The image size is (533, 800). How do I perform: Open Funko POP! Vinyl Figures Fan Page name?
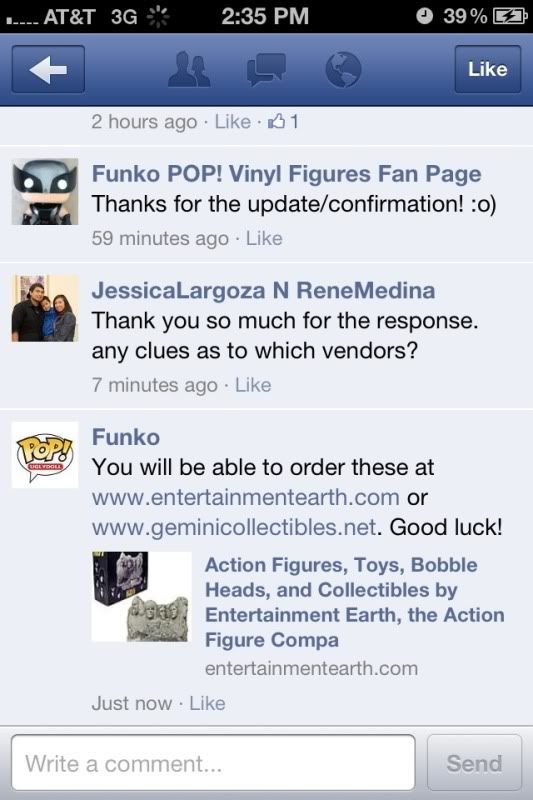(287, 174)
